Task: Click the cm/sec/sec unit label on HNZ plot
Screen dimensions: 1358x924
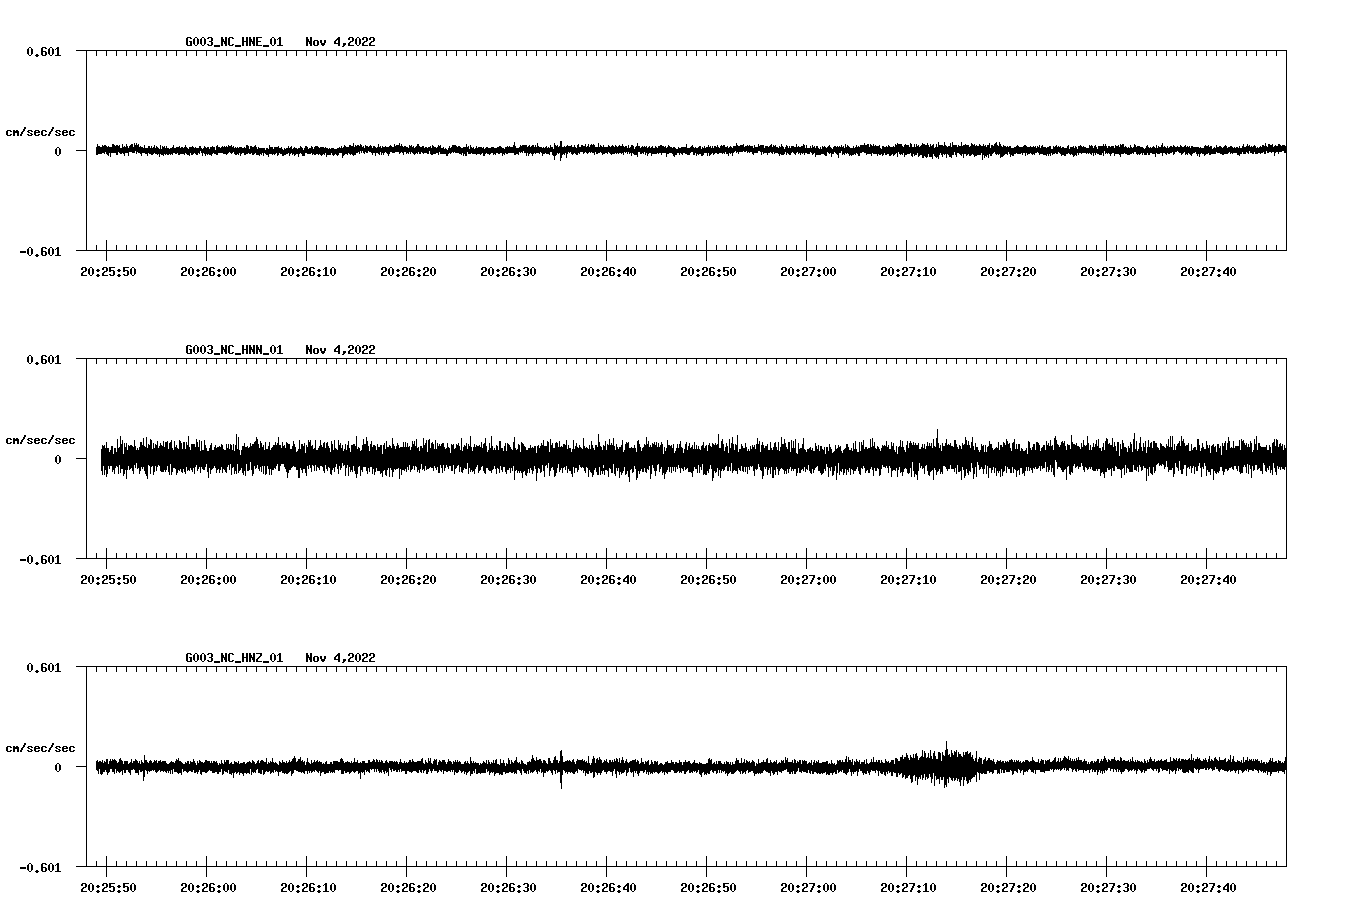Action: 40,748
